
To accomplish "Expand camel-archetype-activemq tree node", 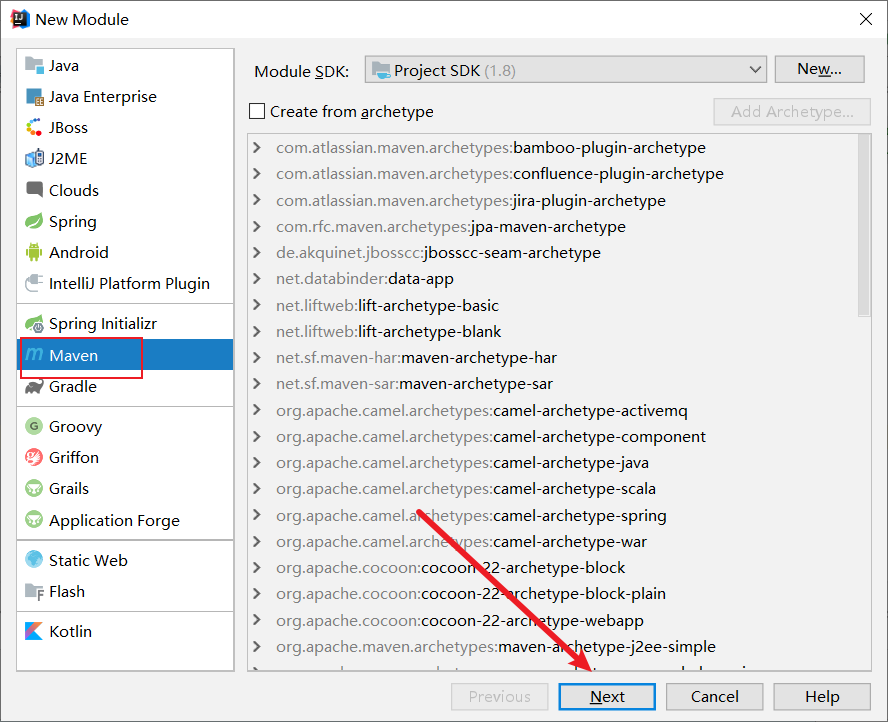I will (257, 411).
